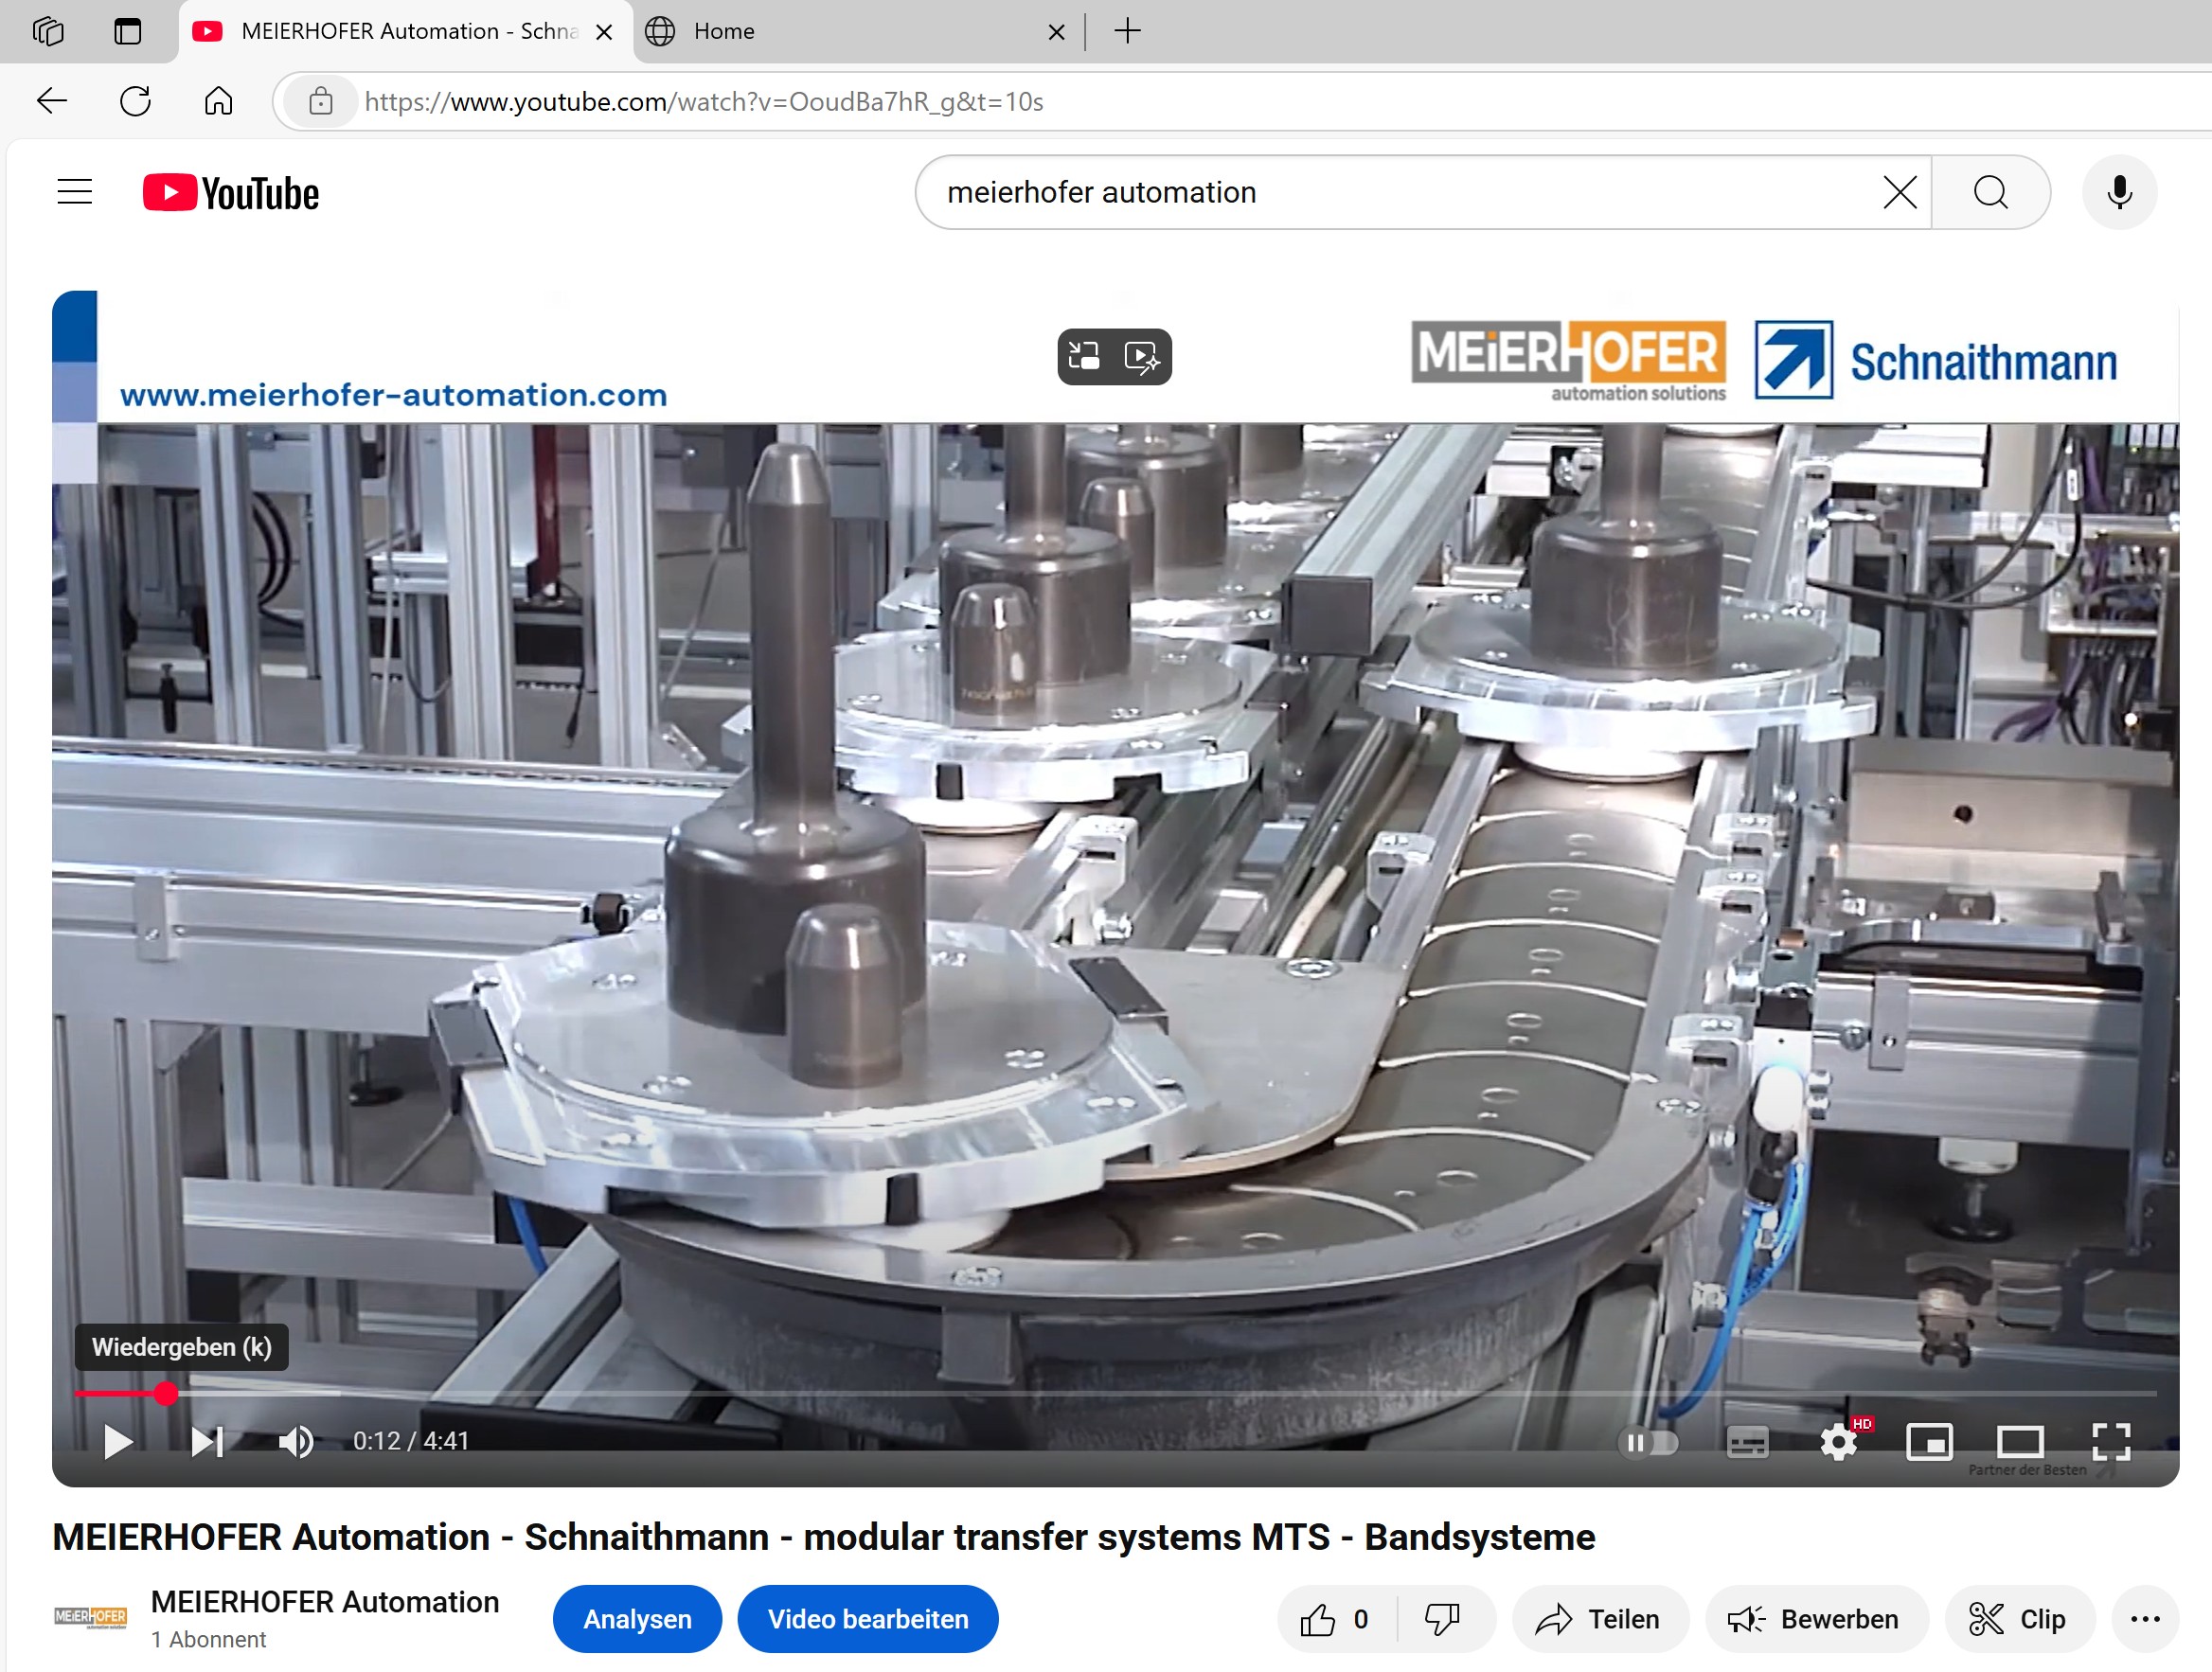Skip to next video

[207, 1442]
